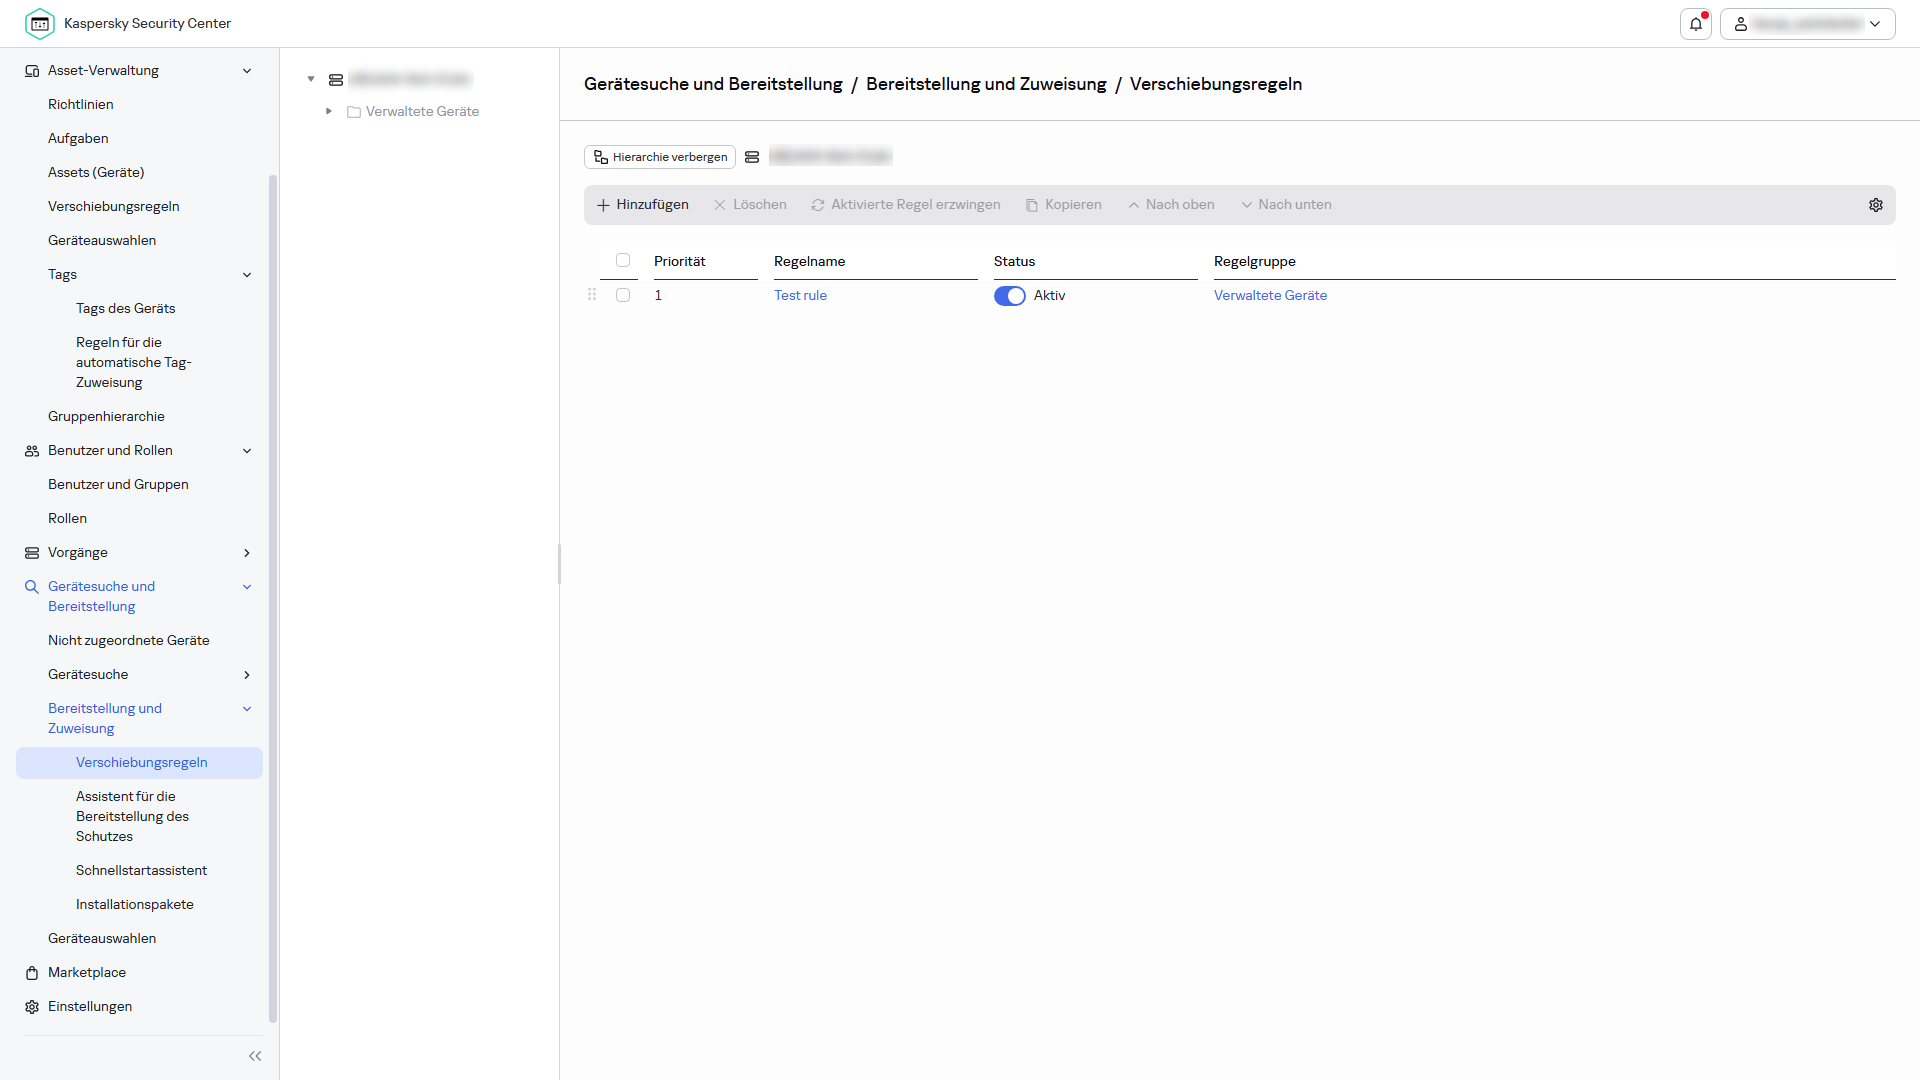Toggle the Aktiv status switch
Screen dimensions: 1920x1080
point(1009,296)
